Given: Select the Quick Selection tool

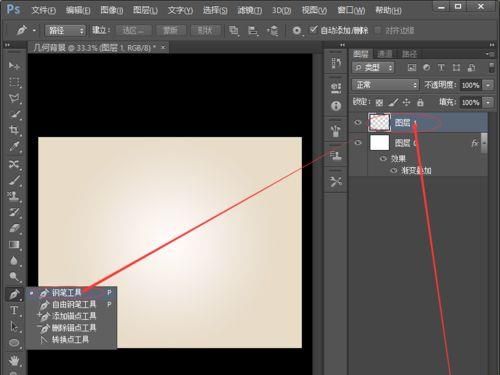Looking at the screenshot, I should pos(14,114).
